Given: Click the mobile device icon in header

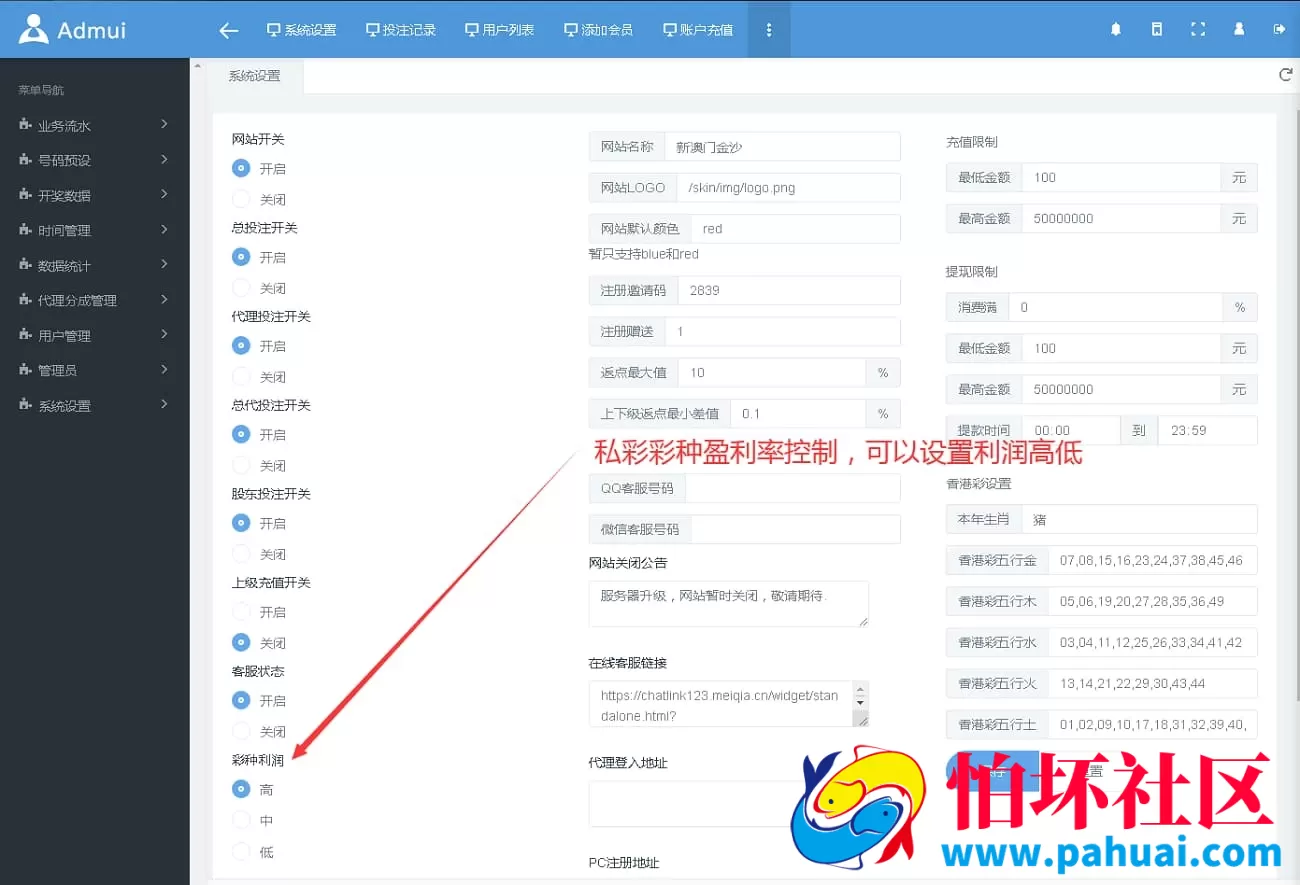Looking at the screenshot, I should pos(1156,29).
